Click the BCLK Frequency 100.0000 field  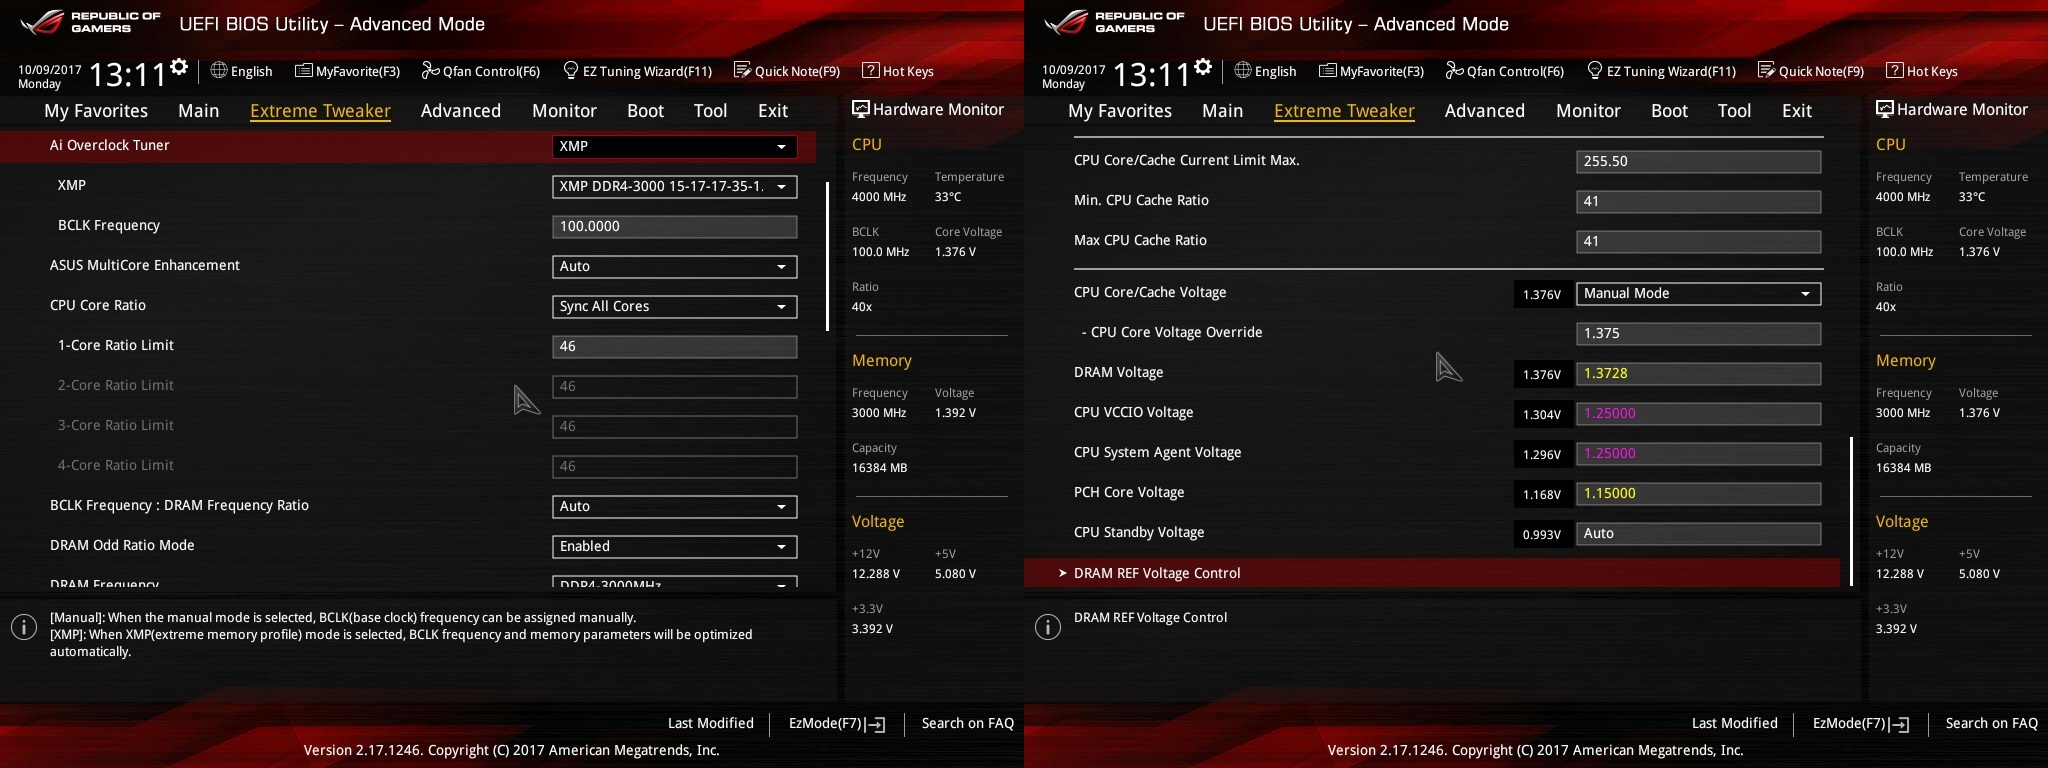(x=675, y=226)
